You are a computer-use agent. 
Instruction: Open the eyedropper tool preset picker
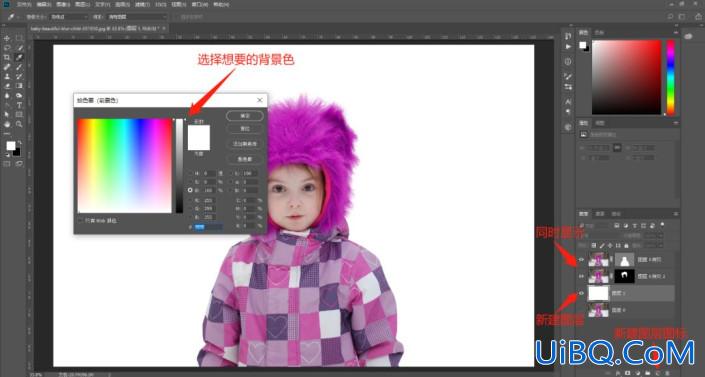pyautogui.click(x=13, y=17)
